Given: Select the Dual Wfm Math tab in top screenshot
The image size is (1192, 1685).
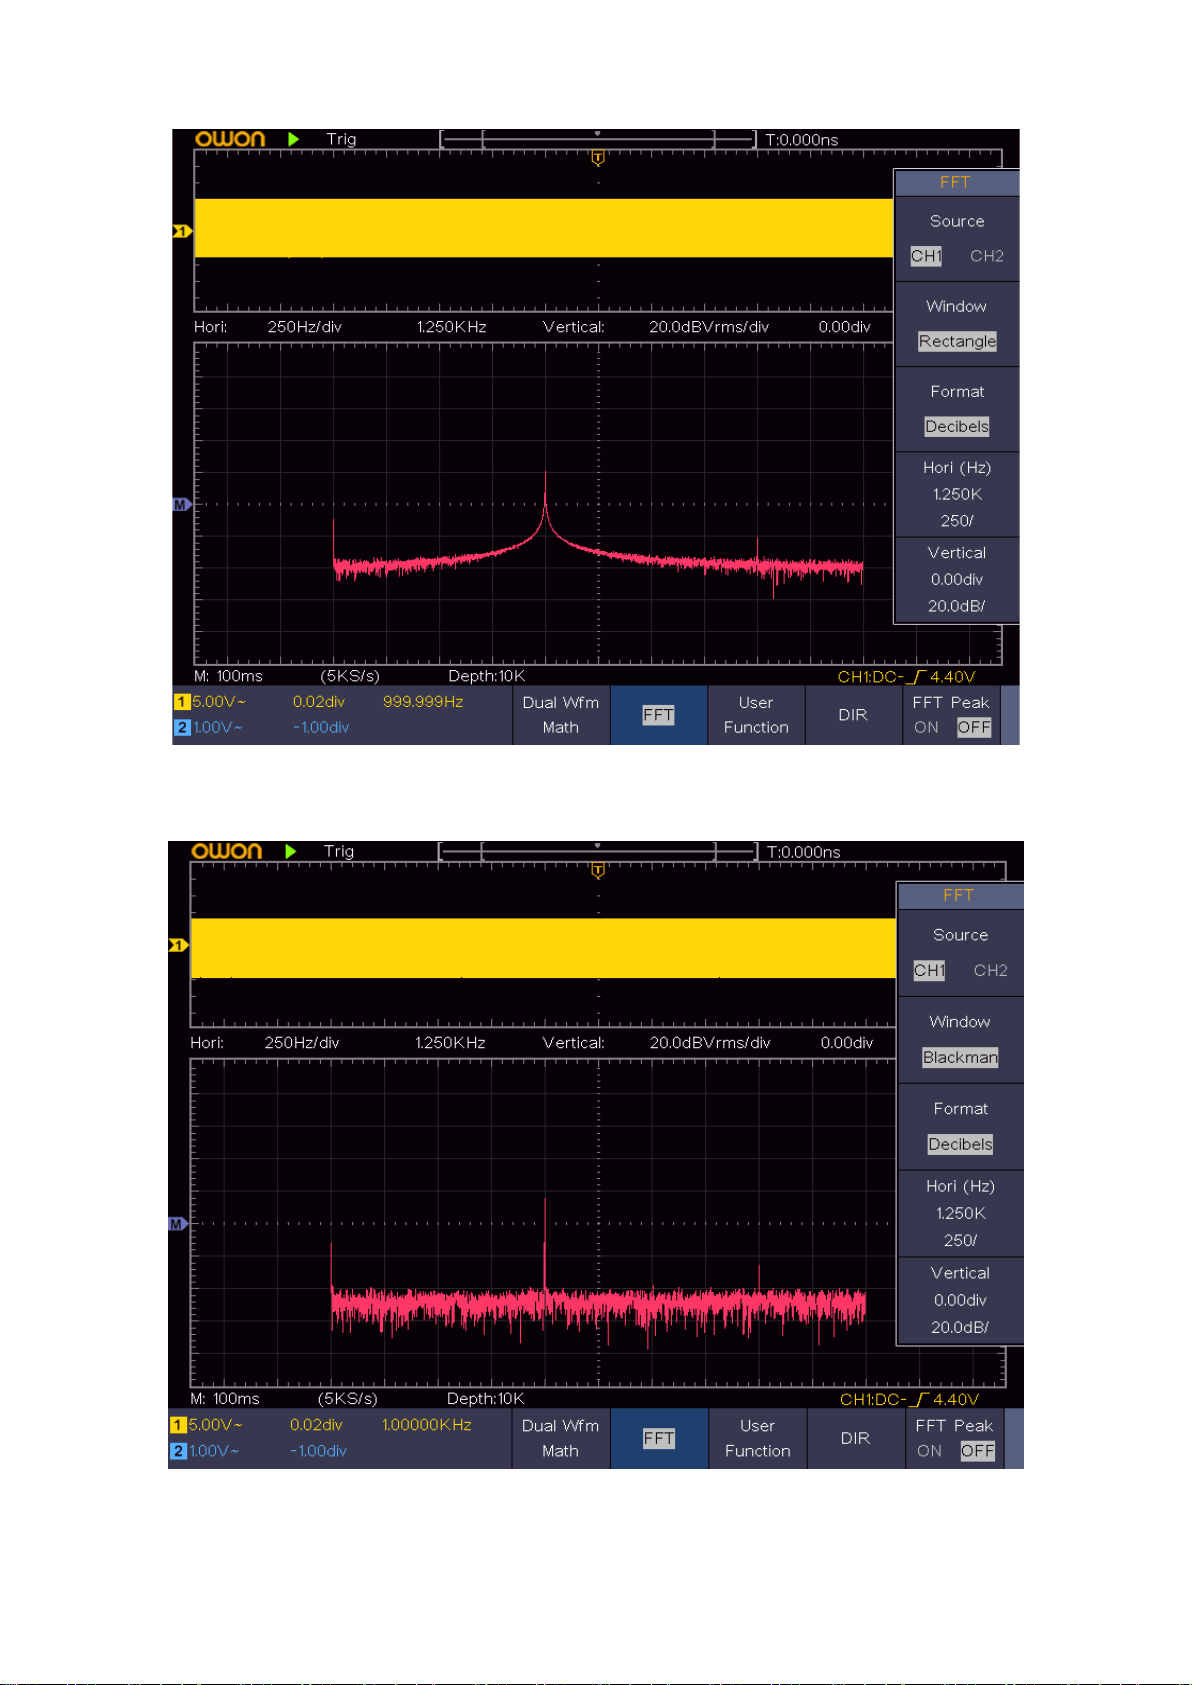Looking at the screenshot, I should coord(561,715).
